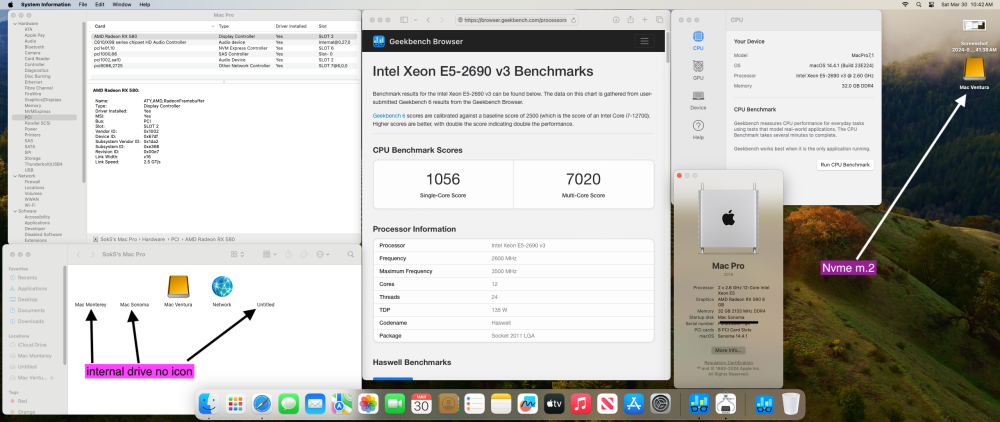Click the Safari share icon
Image resolution: width=1000 pixels, height=422 pixels.
(x=630, y=20)
